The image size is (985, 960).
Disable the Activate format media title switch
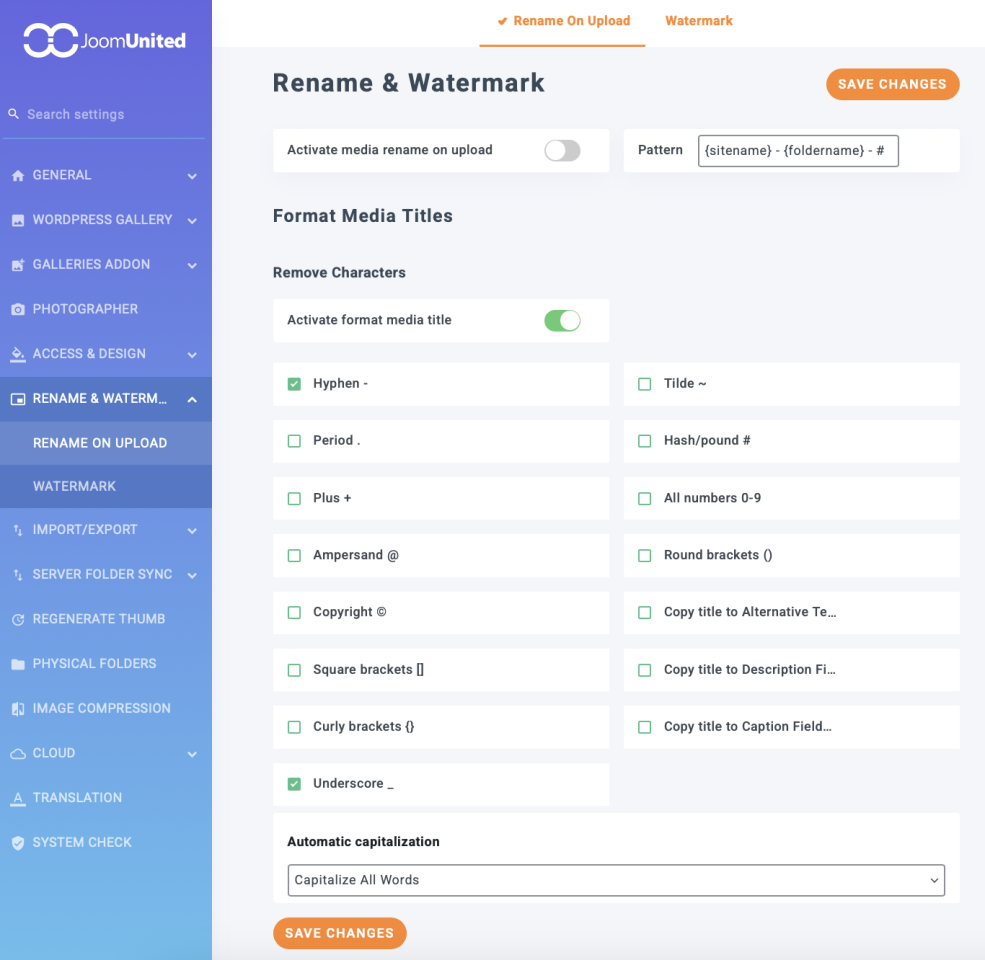pos(562,321)
